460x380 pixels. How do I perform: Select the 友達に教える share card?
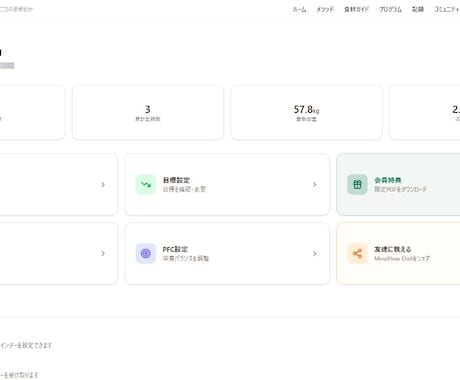point(398,253)
